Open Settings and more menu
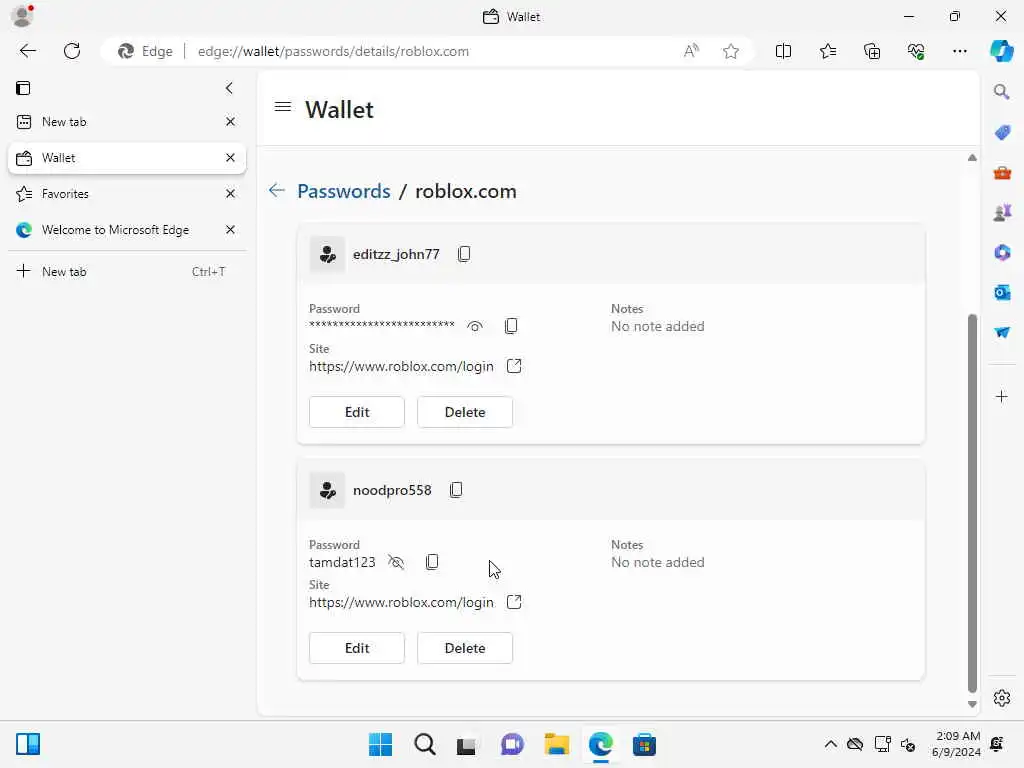 tap(959, 51)
